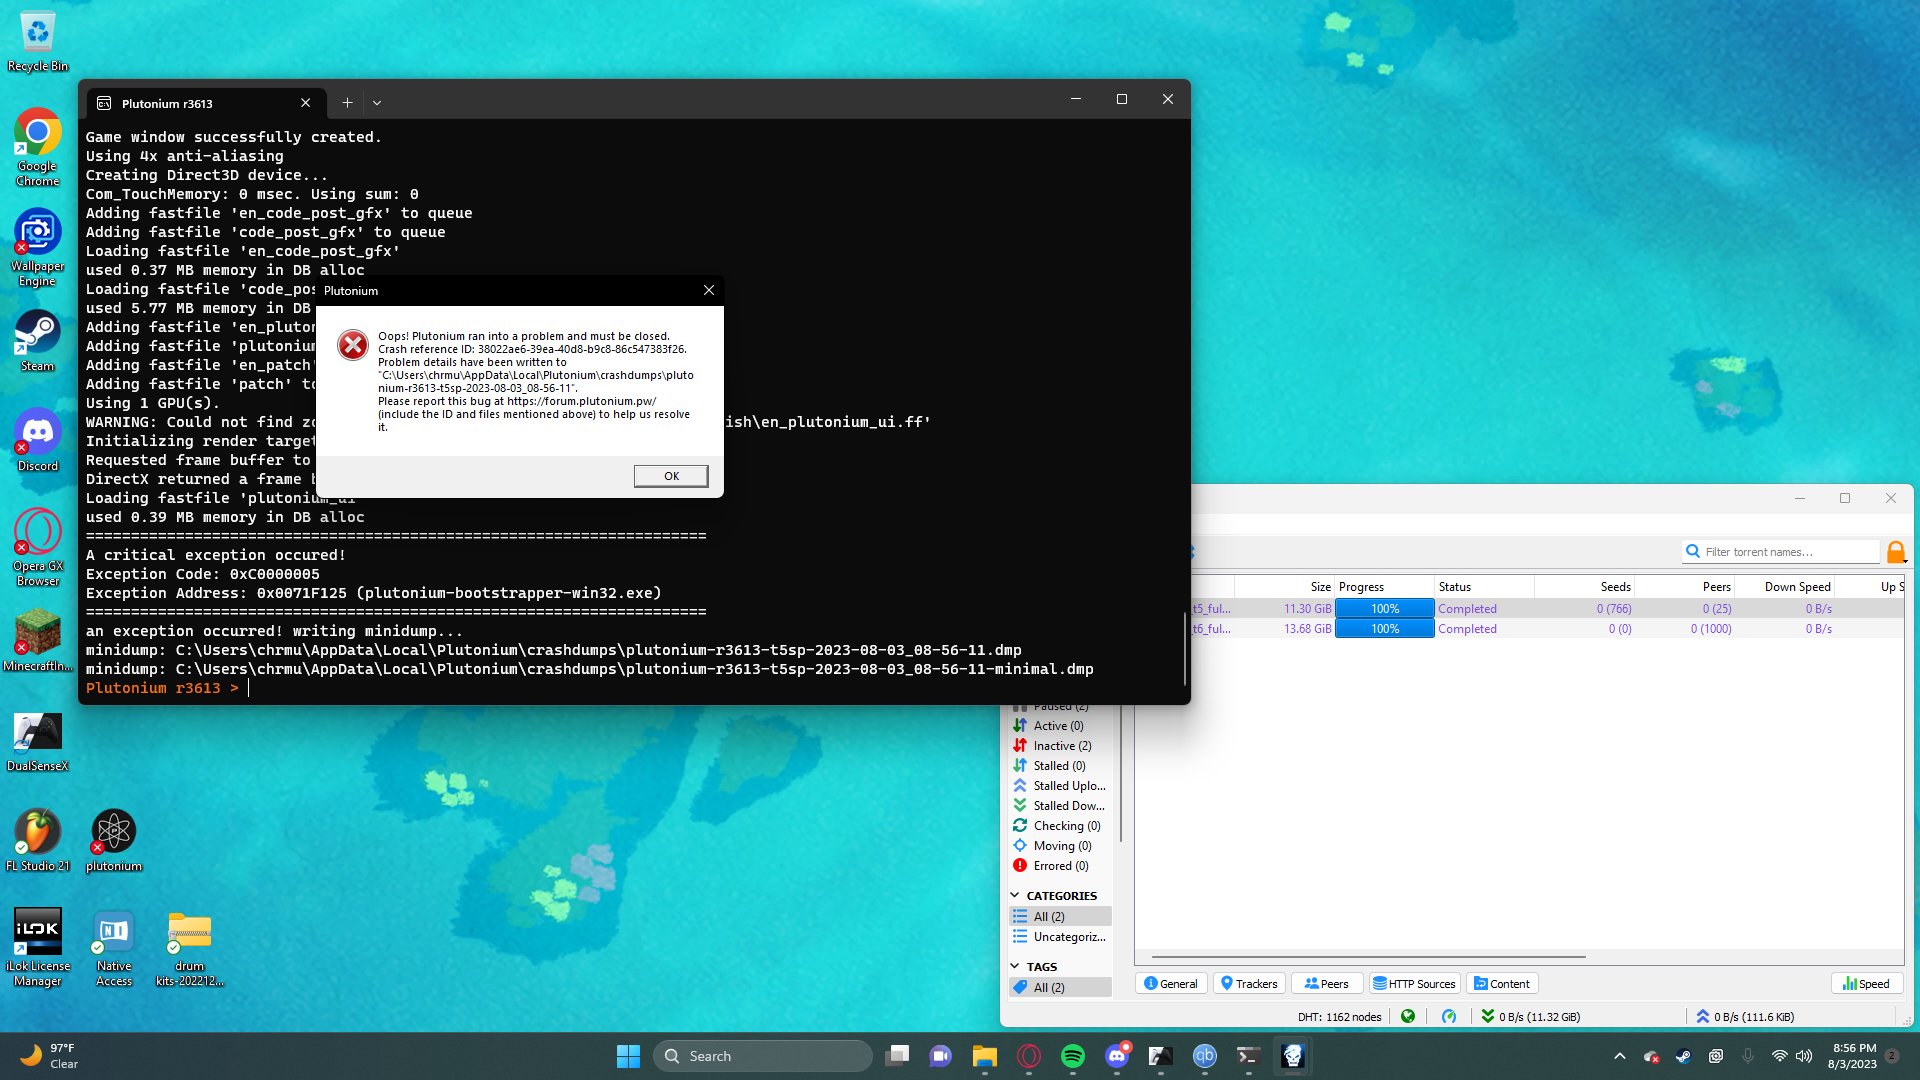Open Spotify from the taskbar
Screen dimensions: 1920x1080
tap(1073, 1056)
